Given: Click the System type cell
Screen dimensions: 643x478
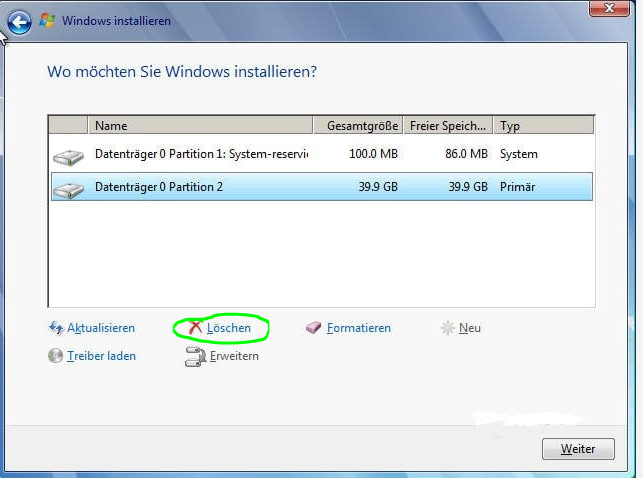Looking at the screenshot, I should pos(519,154).
